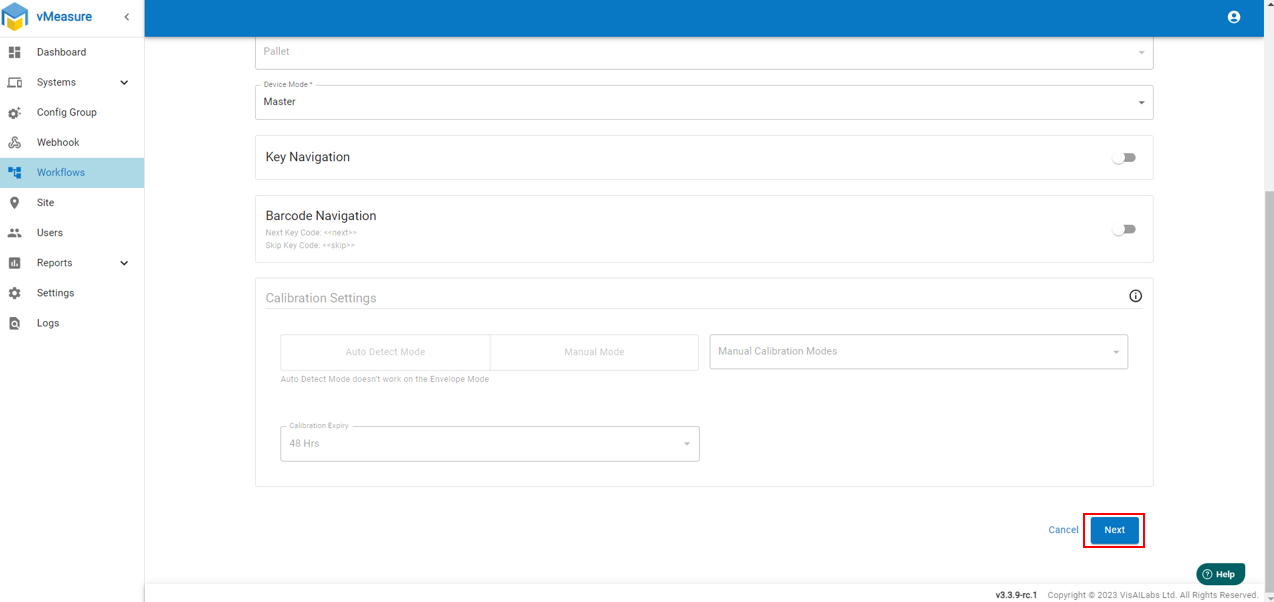Click the Config Group gear icon
1274x602 pixels.
click(14, 112)
